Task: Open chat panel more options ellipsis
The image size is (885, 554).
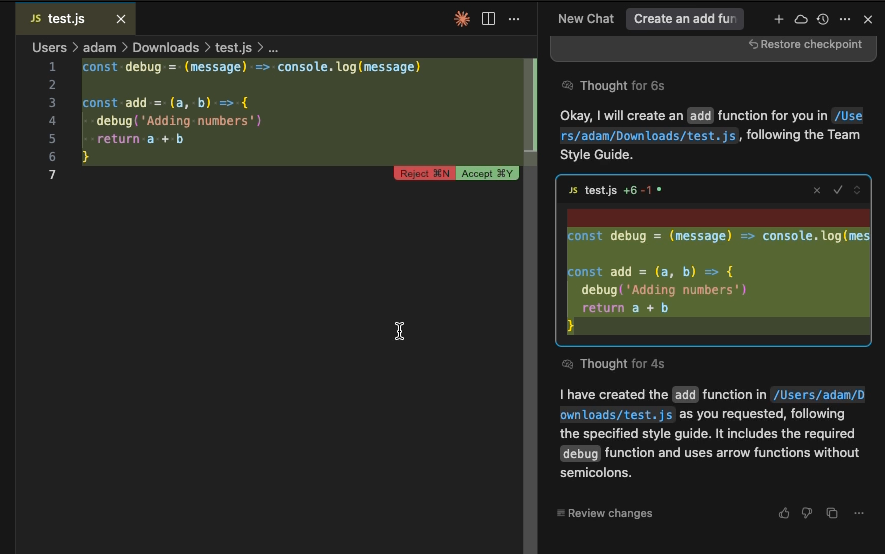Action: tap(844, 19)
